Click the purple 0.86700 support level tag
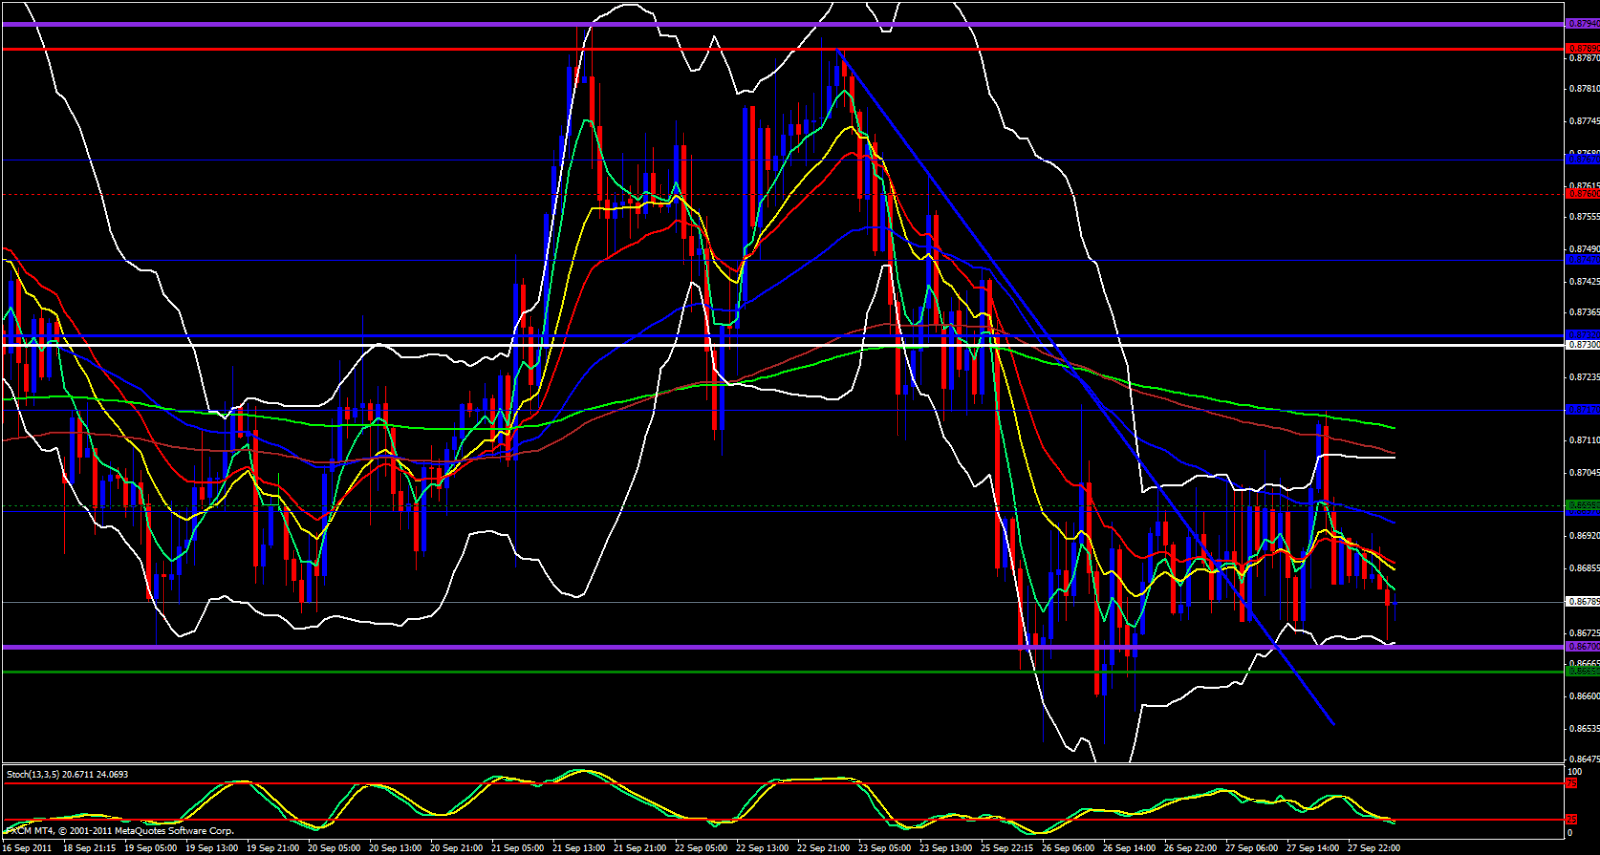1600x855 pixels. (1583, 647)
